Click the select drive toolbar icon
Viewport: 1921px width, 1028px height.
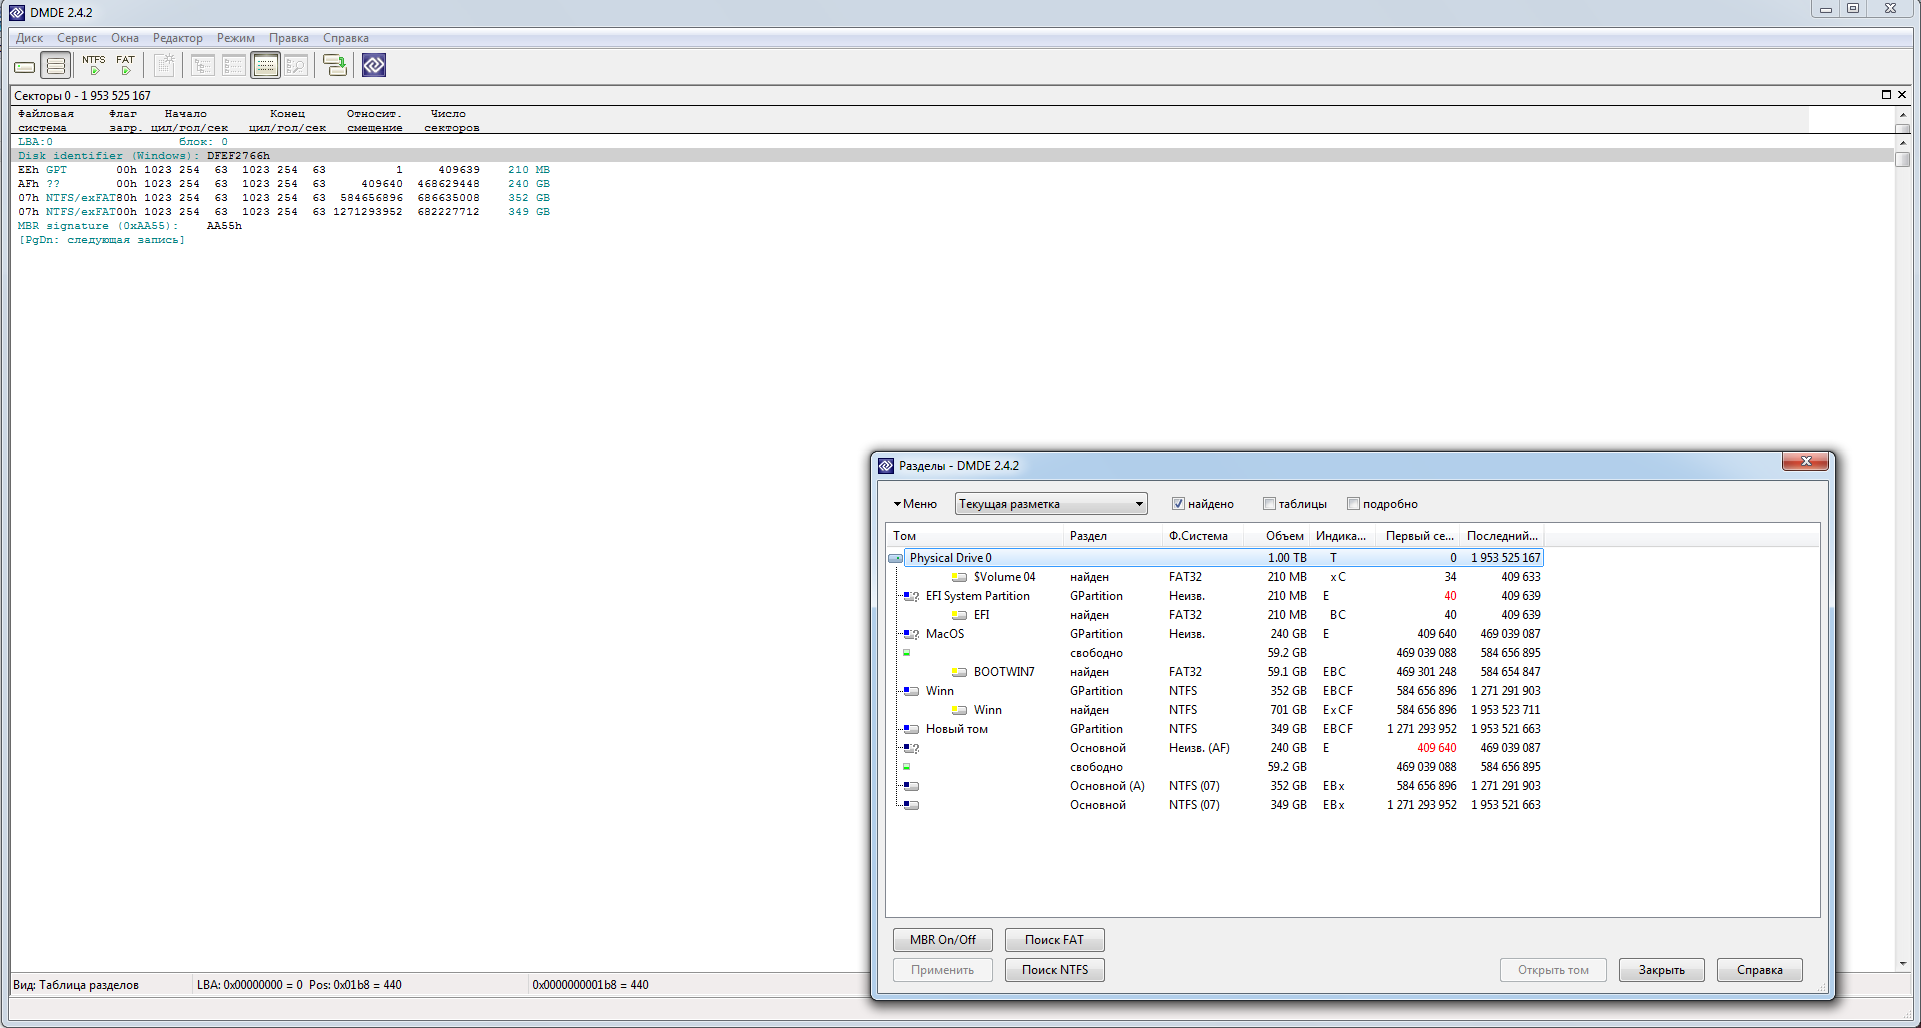pos(25,67)
